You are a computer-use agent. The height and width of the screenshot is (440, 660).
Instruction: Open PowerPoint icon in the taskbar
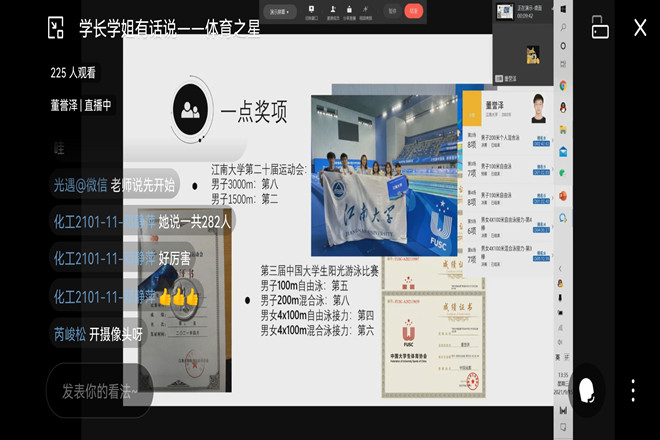[563, 196]
